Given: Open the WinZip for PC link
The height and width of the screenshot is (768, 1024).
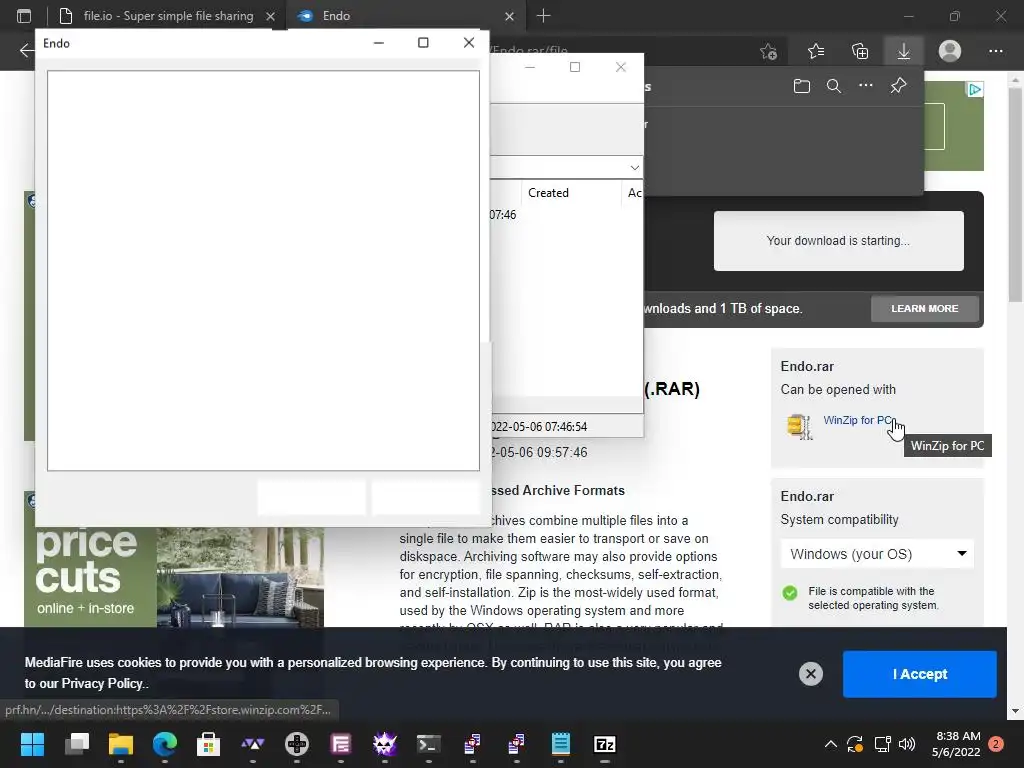Looking at the screenshot, I should (x=858, y=420).
